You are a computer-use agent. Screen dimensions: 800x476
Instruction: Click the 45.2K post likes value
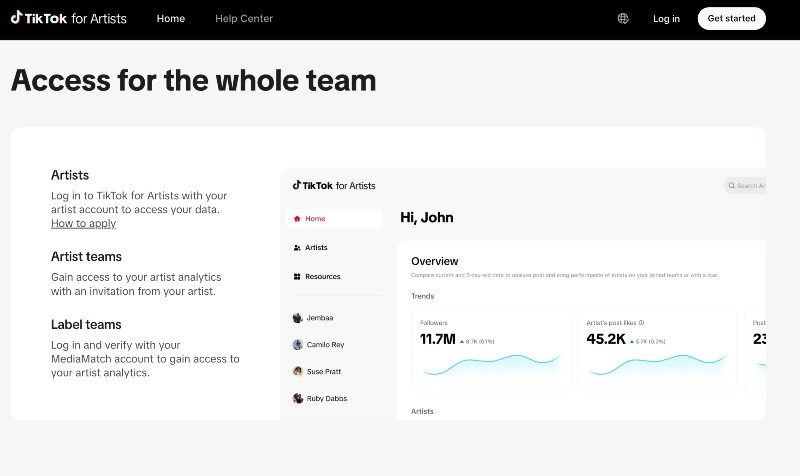point(606,339)
